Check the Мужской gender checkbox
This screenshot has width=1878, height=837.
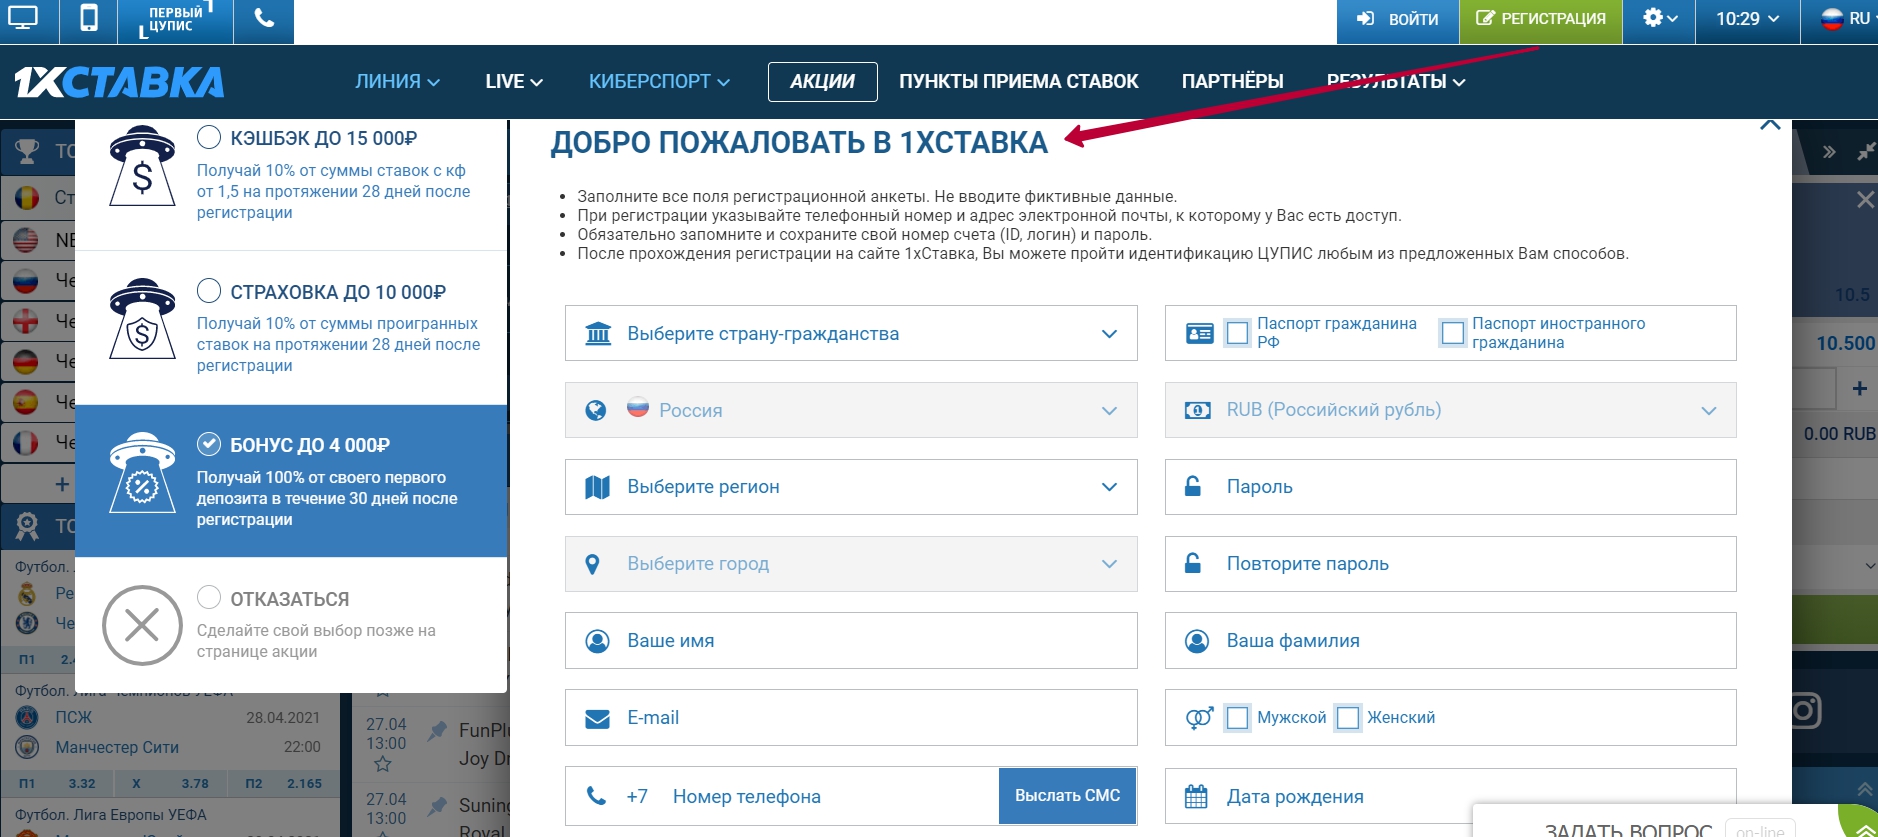tap(1237, 718)
